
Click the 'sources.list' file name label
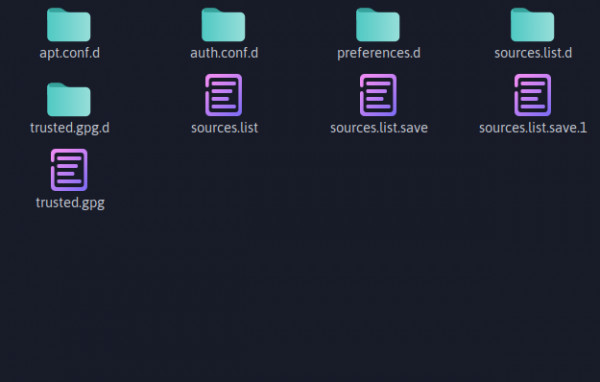[225, 128]
